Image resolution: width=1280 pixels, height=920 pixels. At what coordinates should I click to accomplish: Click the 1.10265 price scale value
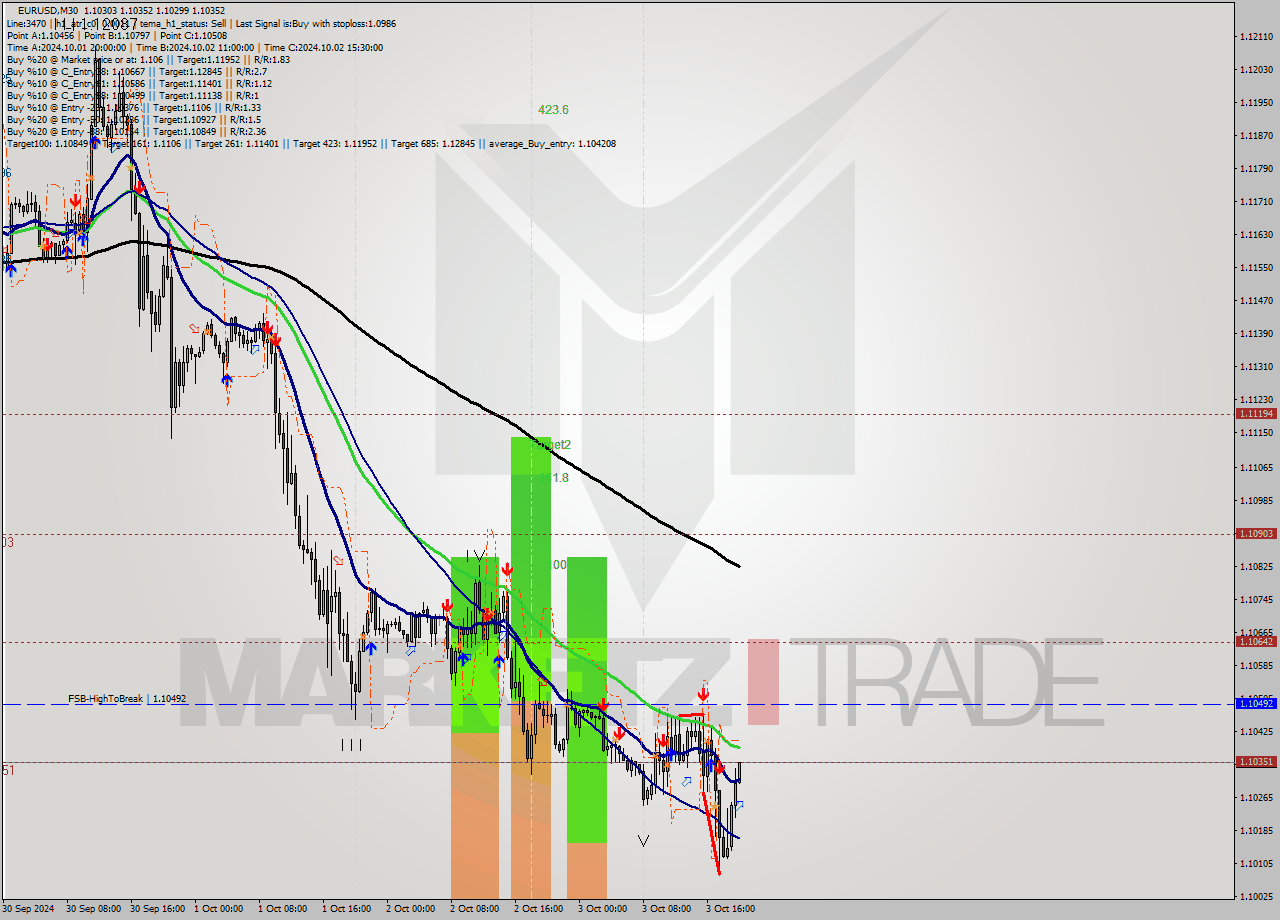tap(1256, 797)
